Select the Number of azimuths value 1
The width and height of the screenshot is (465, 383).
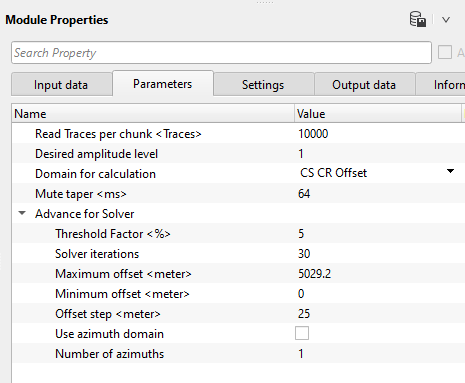(x=301, y=354)
